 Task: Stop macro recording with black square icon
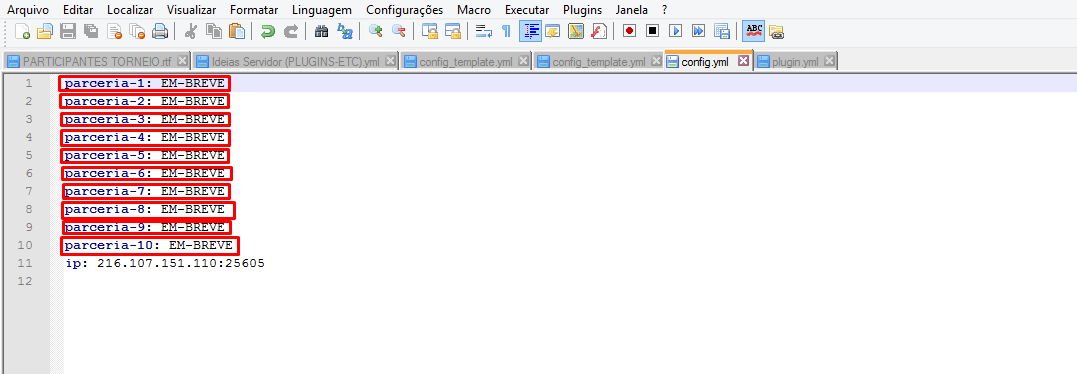pyautogui.click(x=653, y=31)
